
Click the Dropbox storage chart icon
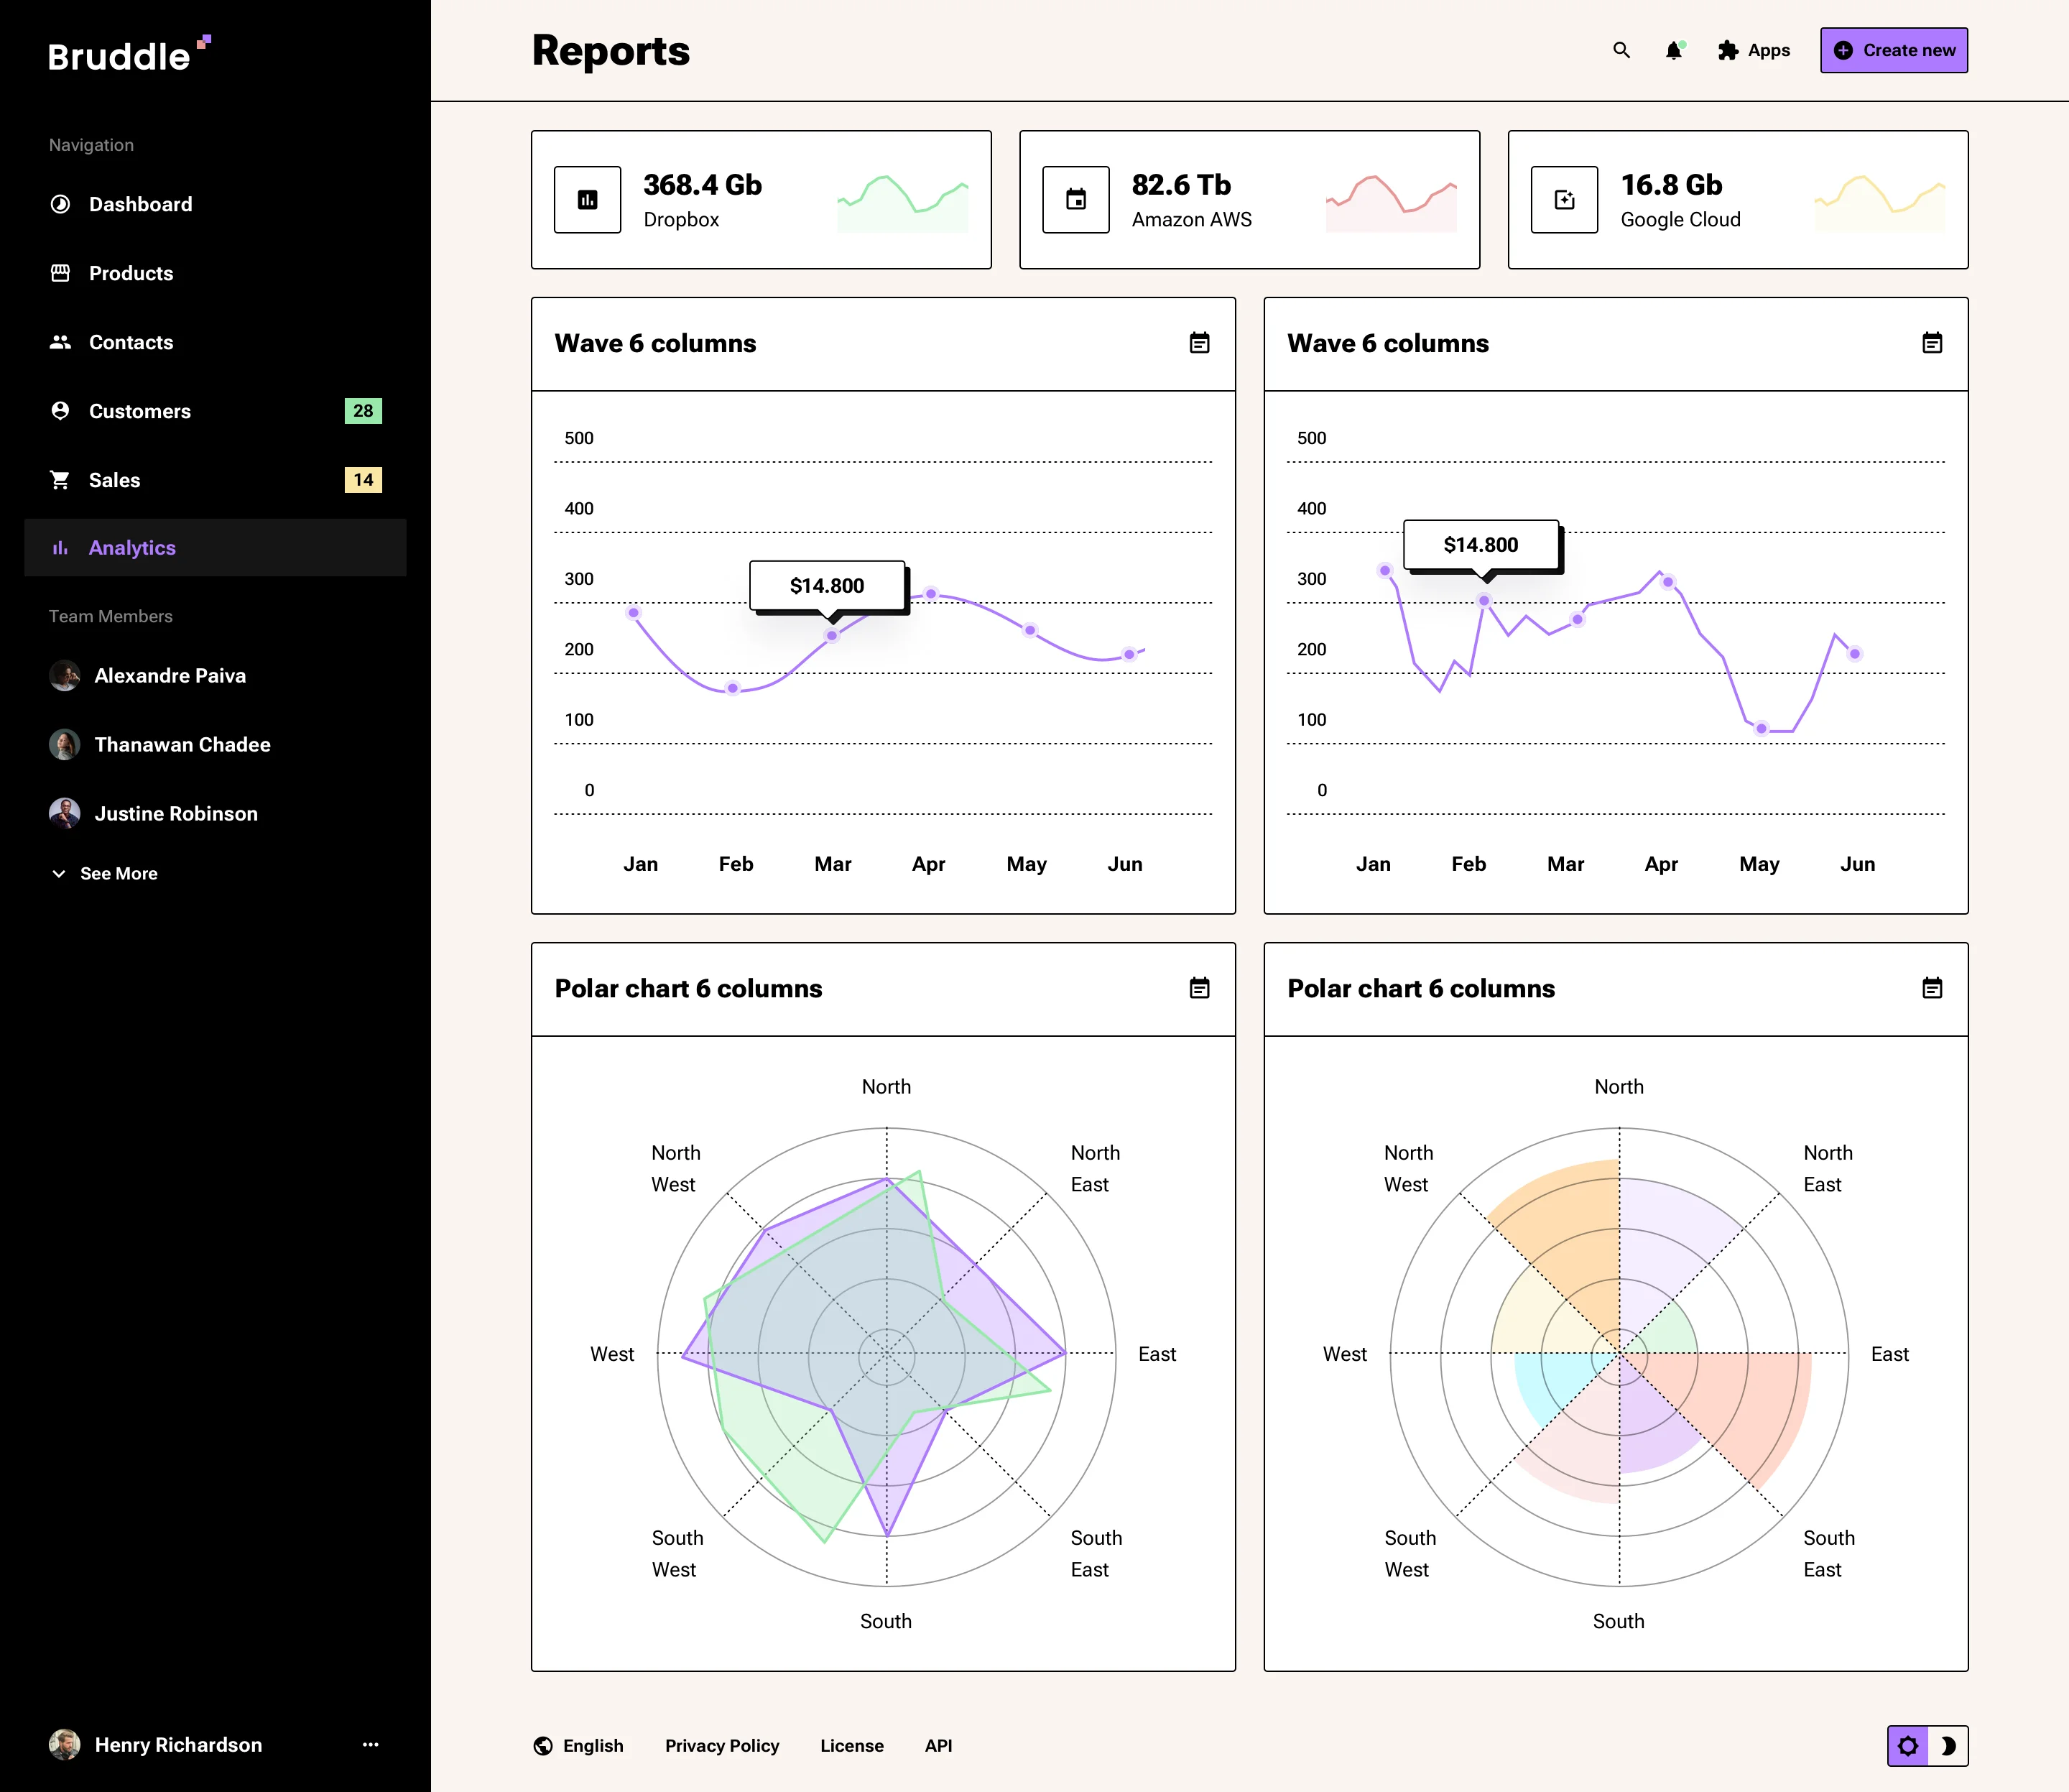[588, 200]
